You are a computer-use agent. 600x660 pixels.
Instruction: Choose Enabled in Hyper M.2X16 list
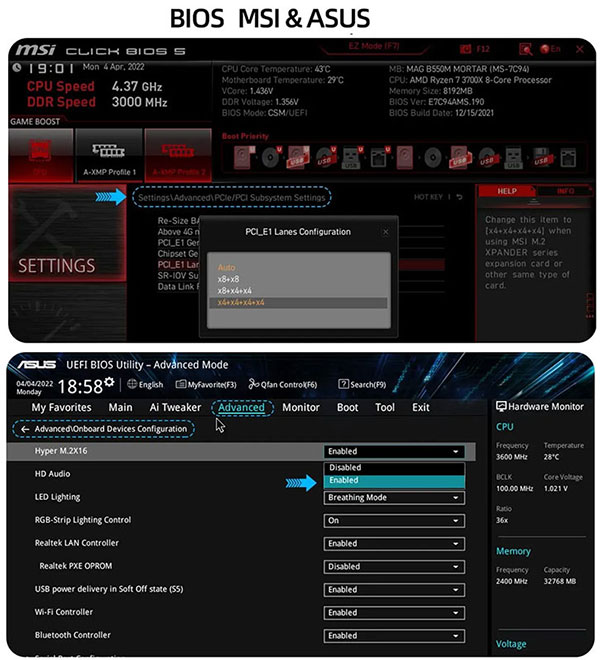pos(394,480)
